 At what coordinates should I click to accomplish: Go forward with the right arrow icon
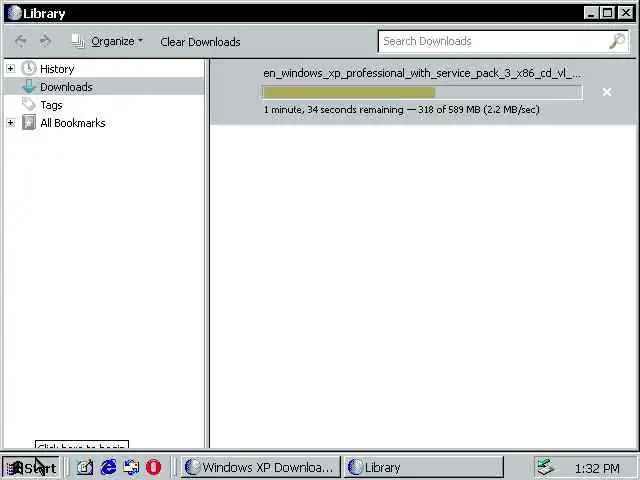point(45,41)
